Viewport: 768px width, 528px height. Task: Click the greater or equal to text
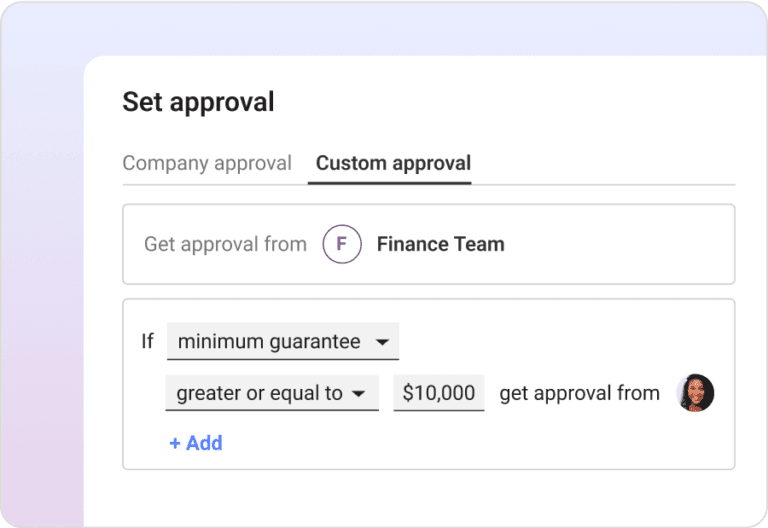click(260, 393)
